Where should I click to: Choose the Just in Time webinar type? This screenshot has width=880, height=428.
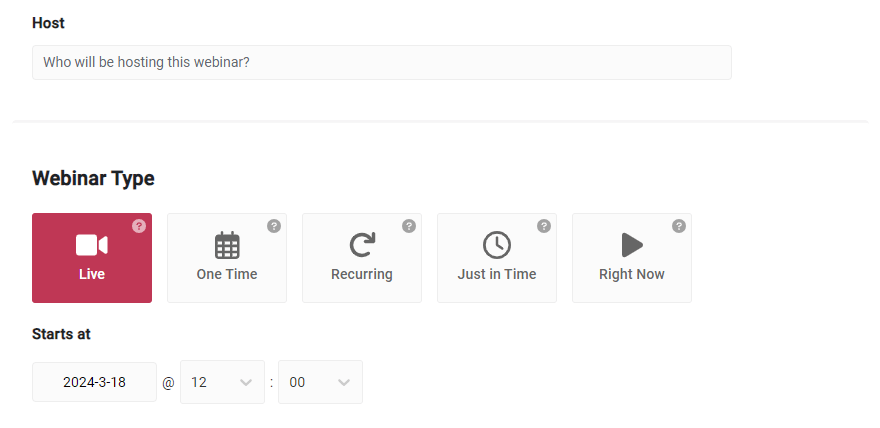(x=497, y=258)
